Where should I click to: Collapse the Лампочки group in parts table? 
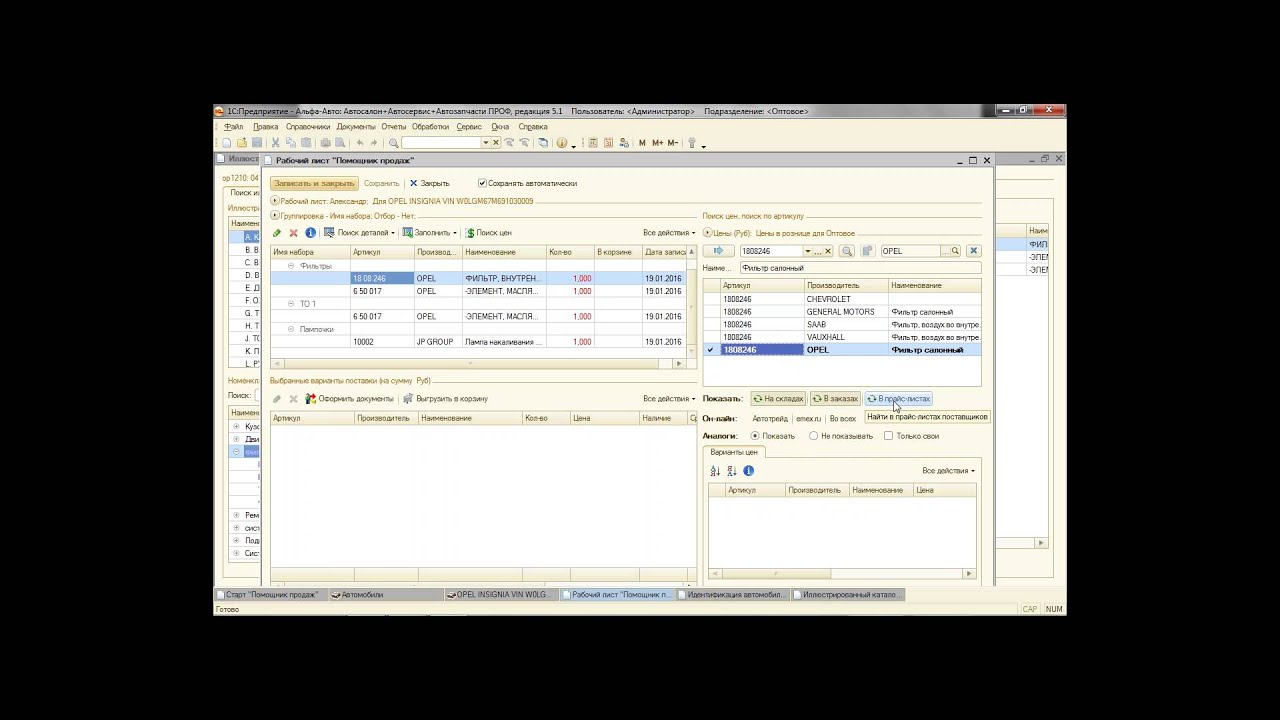click(291, 329)
